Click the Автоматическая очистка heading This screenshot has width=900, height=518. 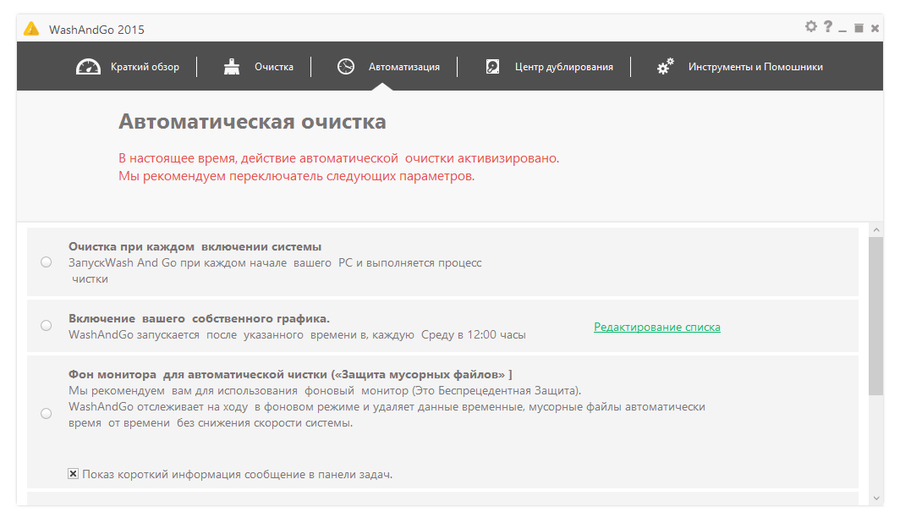252,122
